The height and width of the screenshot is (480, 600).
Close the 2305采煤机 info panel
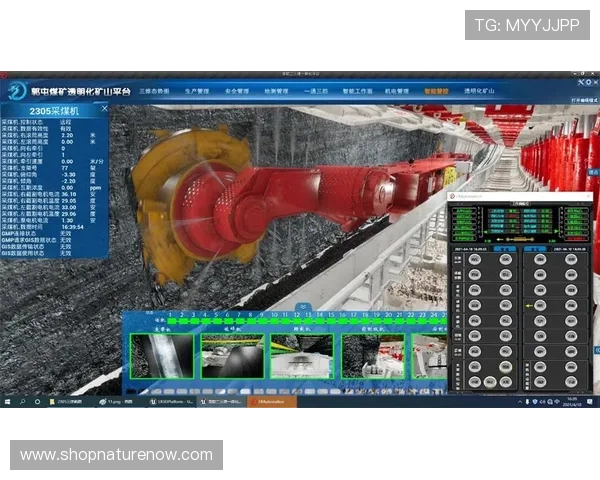(104, 109)
